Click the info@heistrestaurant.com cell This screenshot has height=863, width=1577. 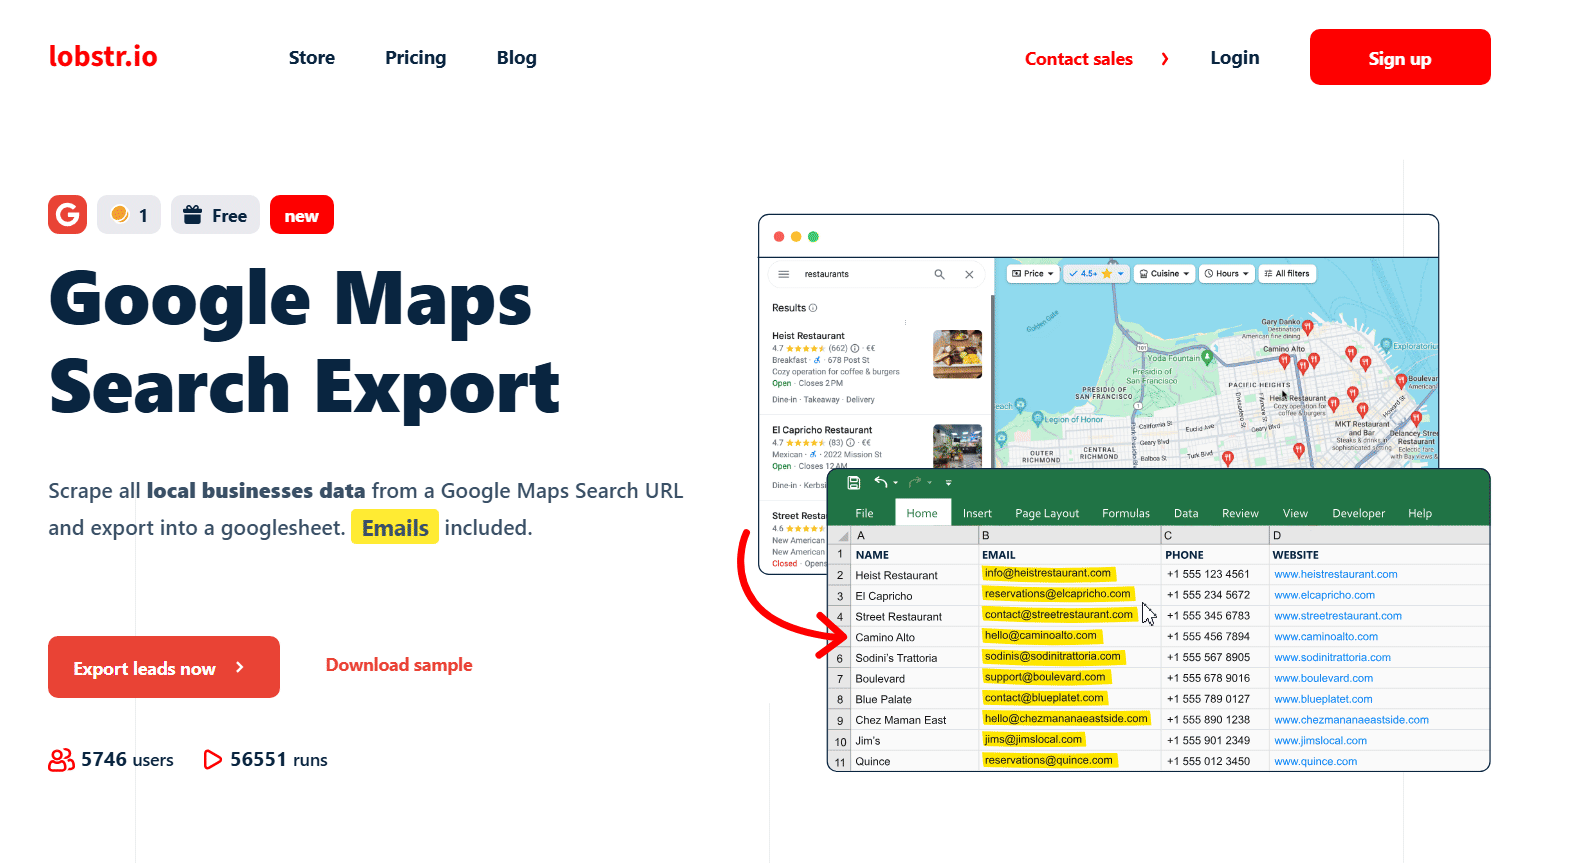click(1069, 574)
